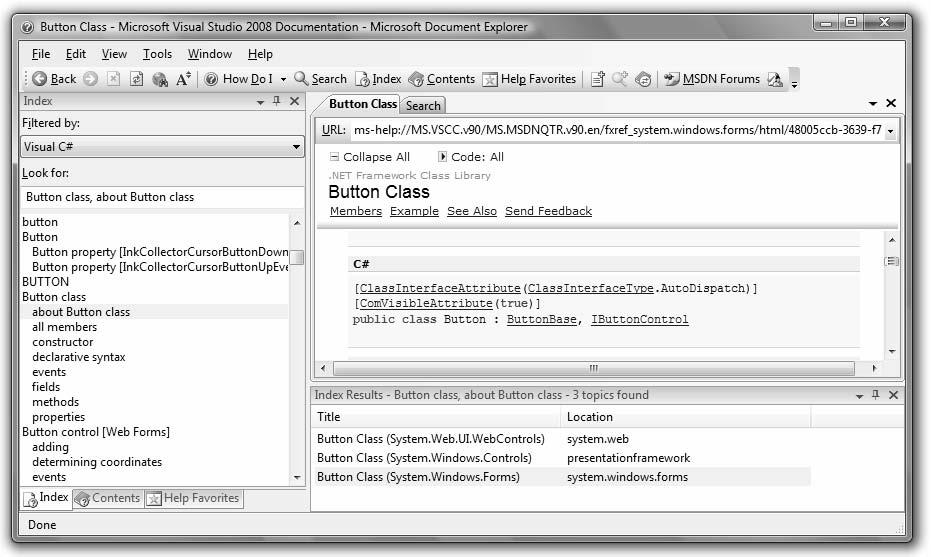This screenshot has height=557, width=931.
Task: Open the Example link
Action: coord(414,211)
